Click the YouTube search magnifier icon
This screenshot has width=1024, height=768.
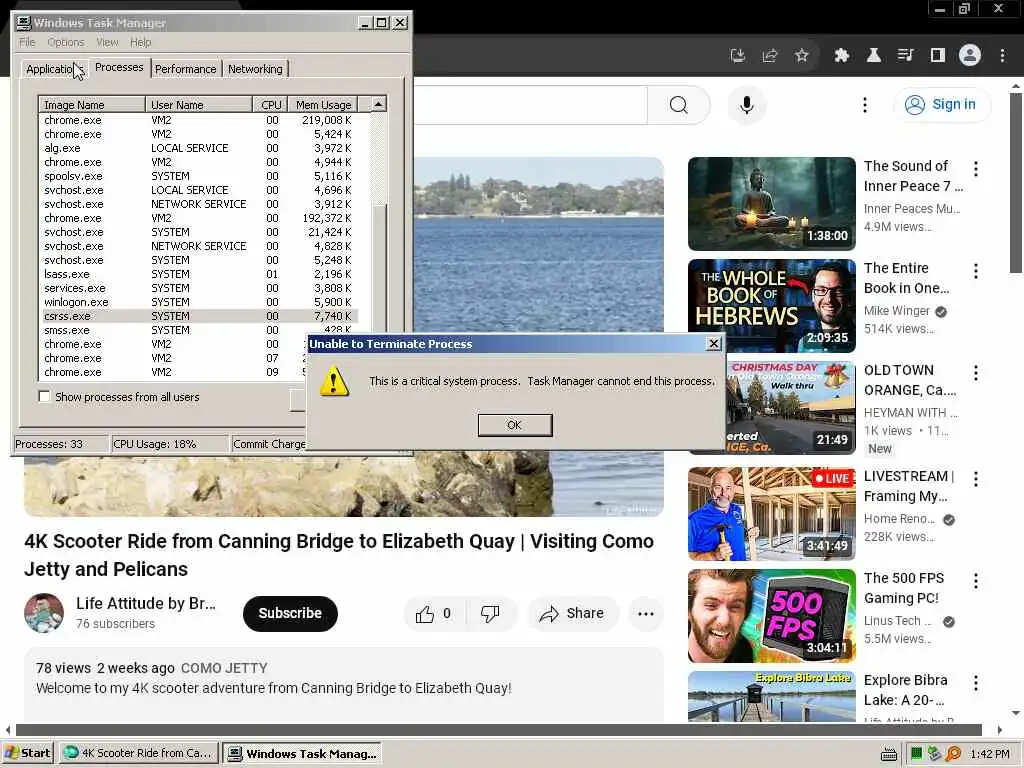tap(679, 105)
